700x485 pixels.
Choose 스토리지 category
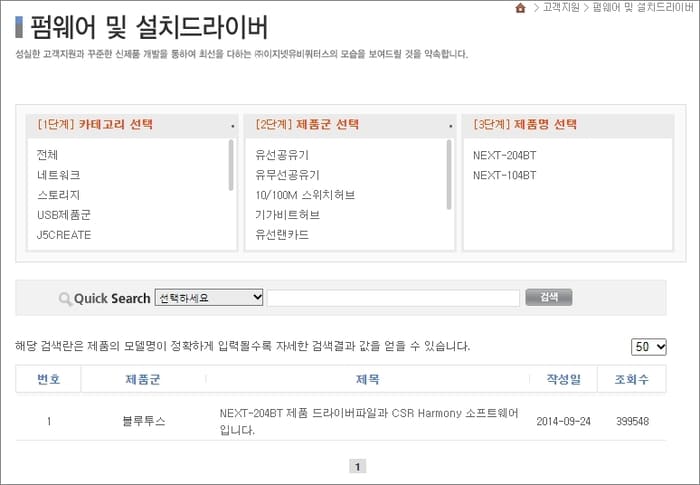58,195
